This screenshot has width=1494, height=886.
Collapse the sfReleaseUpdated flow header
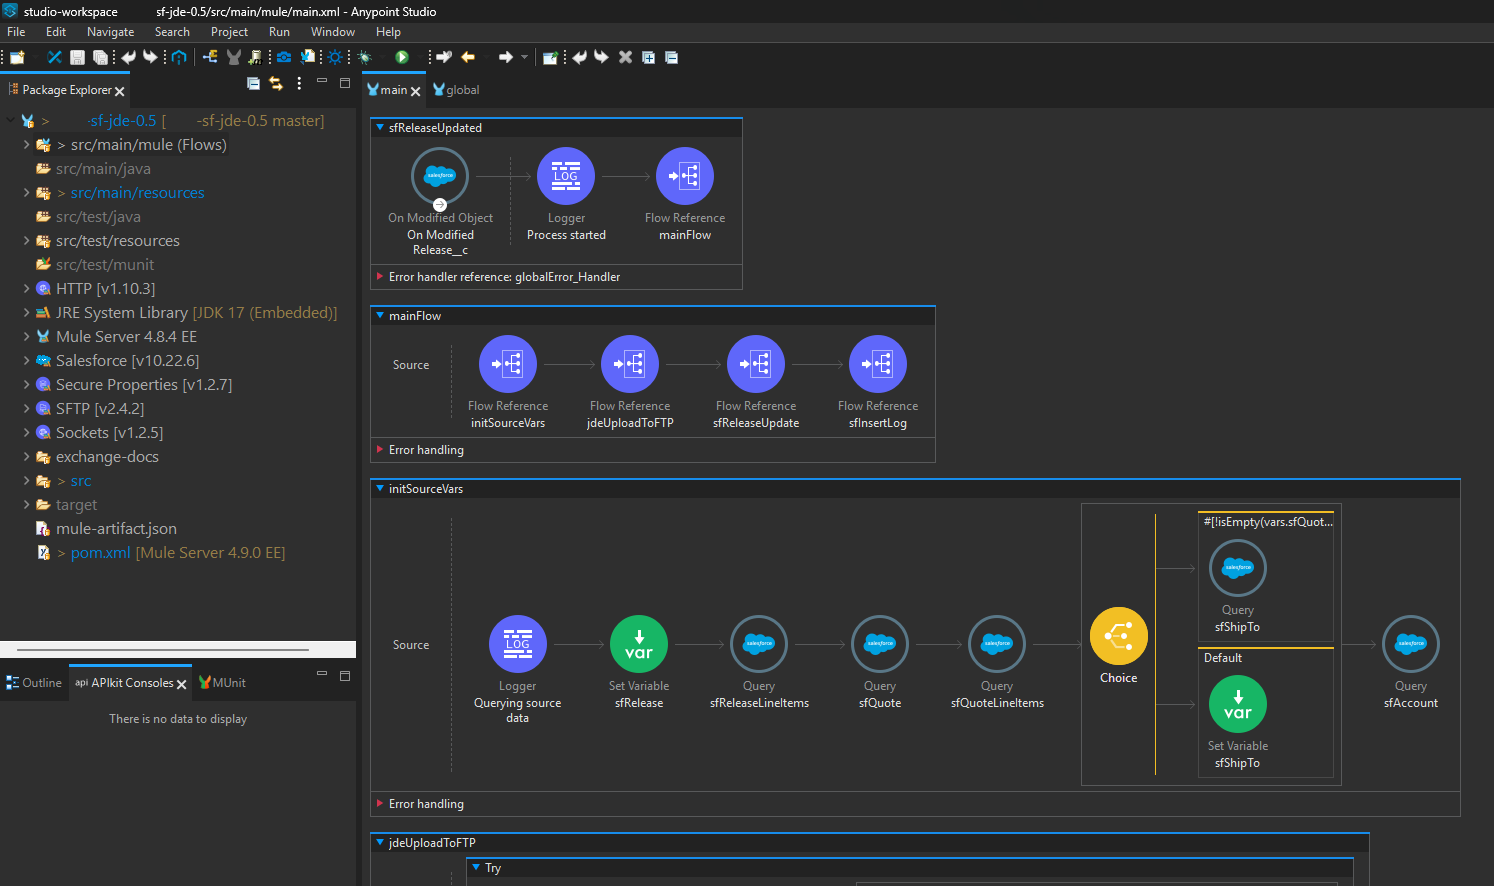[x=379, y=127]
